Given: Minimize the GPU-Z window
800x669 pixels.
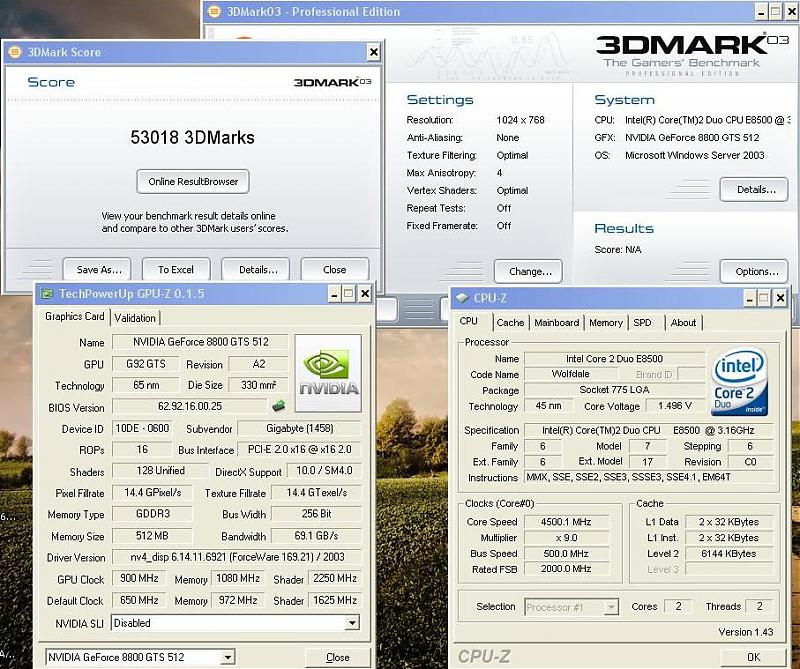Looking at the screenshot, I should tap(334, 293).
